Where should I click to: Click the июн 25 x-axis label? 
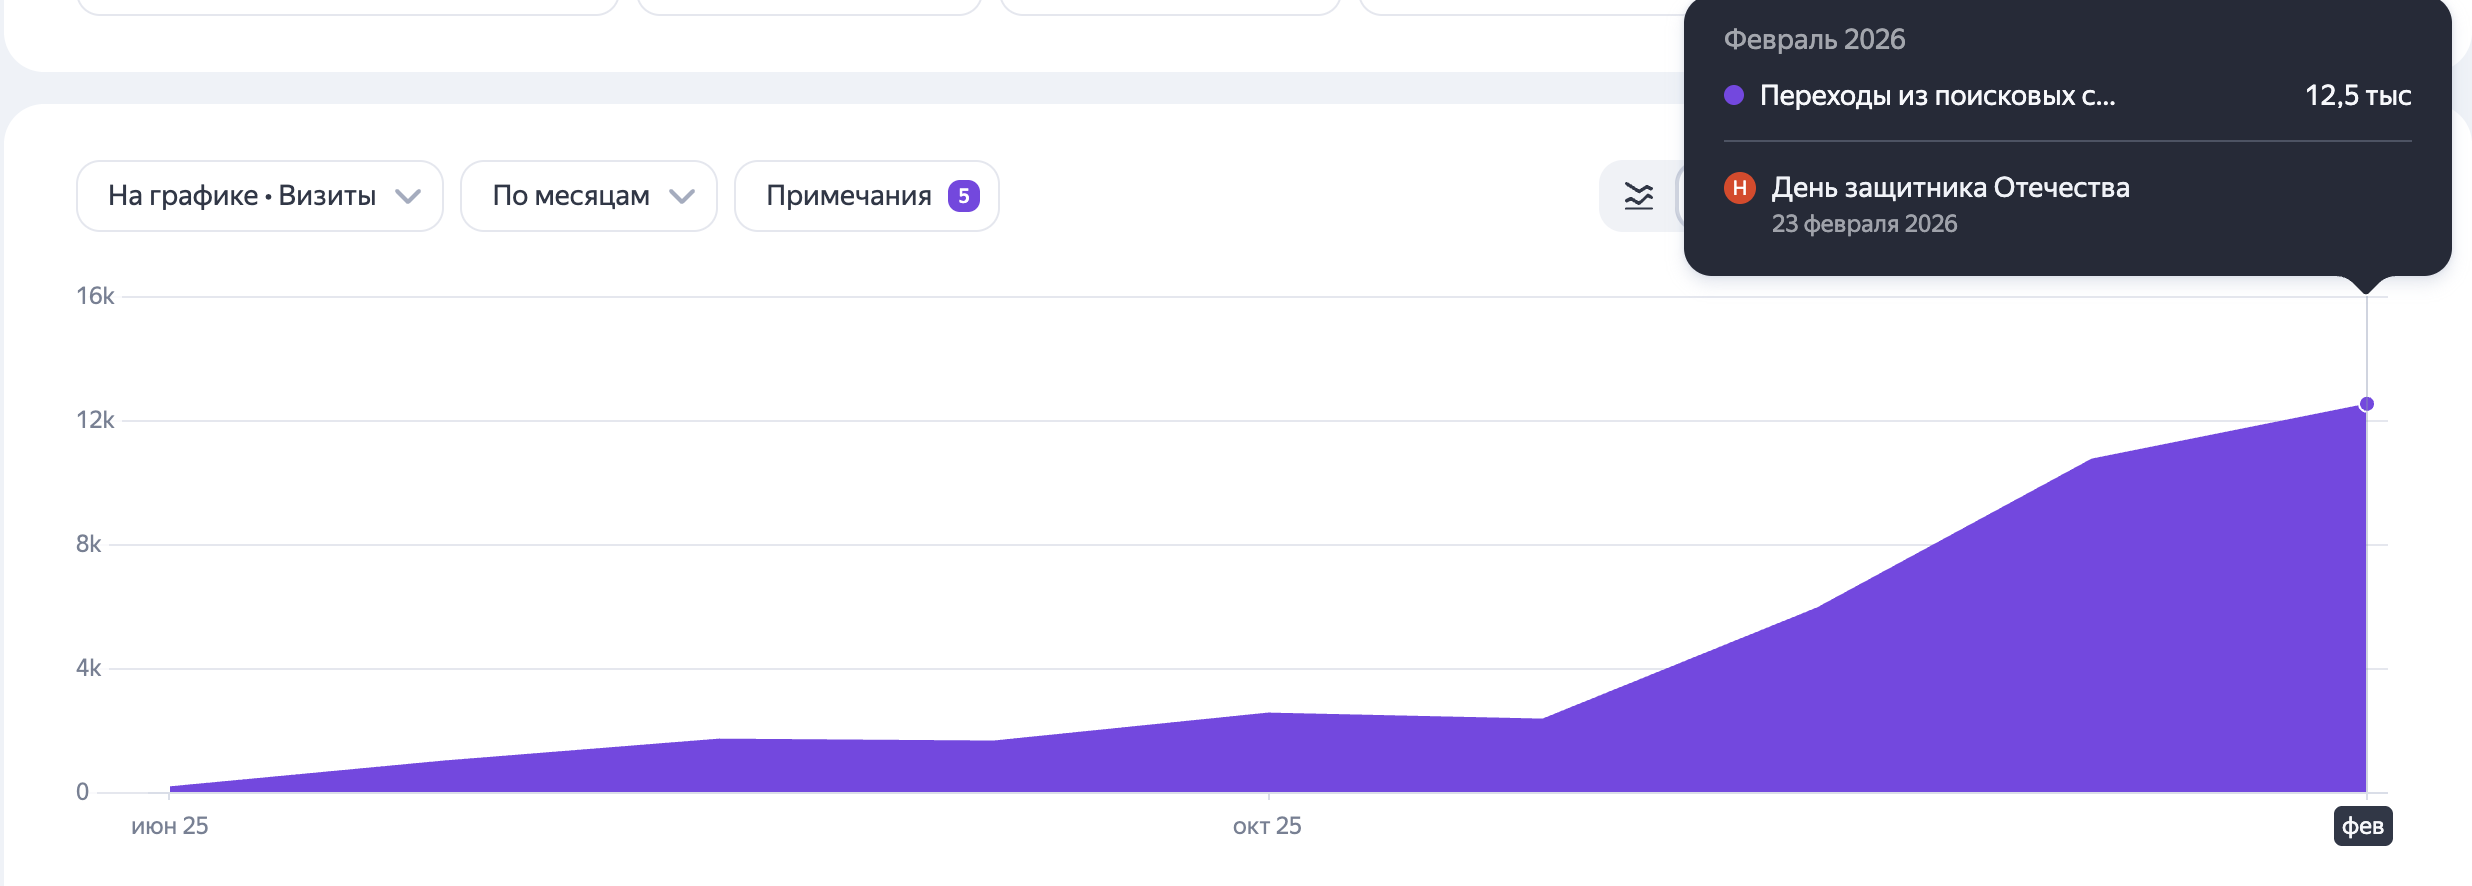170,826
